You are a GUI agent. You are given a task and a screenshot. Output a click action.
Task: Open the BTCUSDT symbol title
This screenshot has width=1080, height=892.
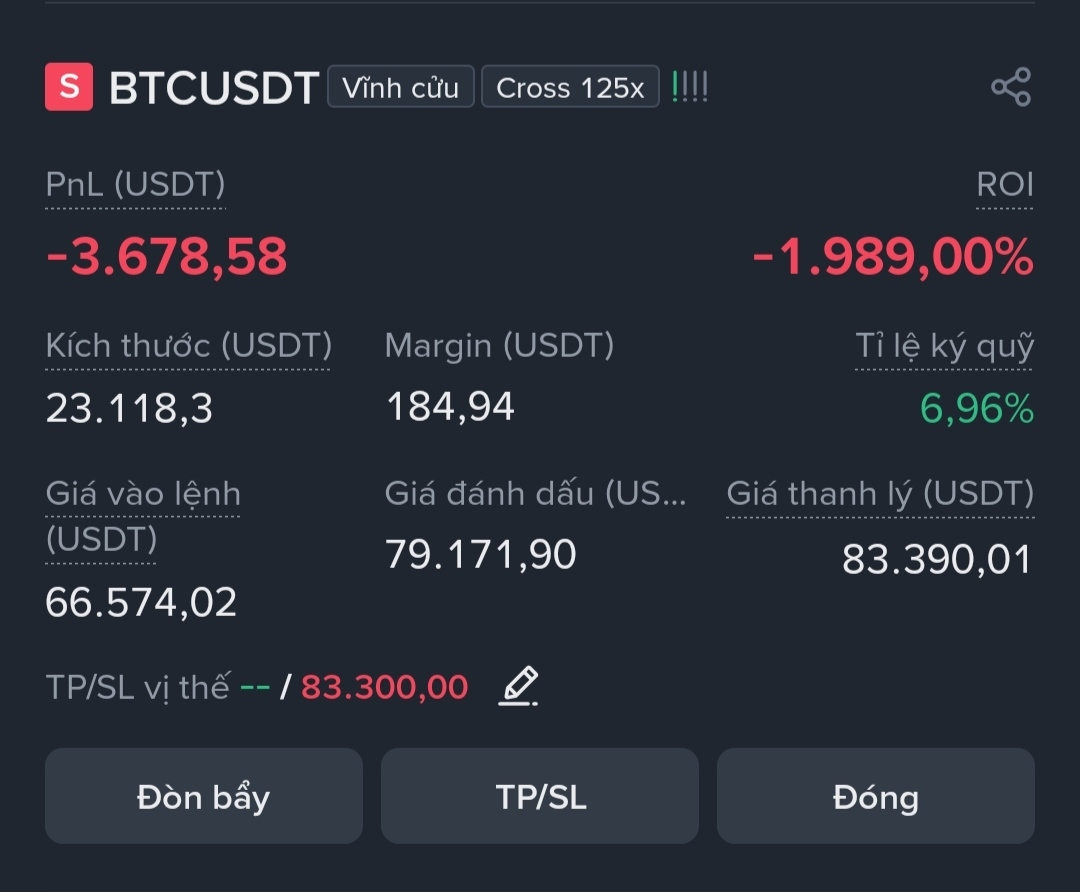pos(214,87)
